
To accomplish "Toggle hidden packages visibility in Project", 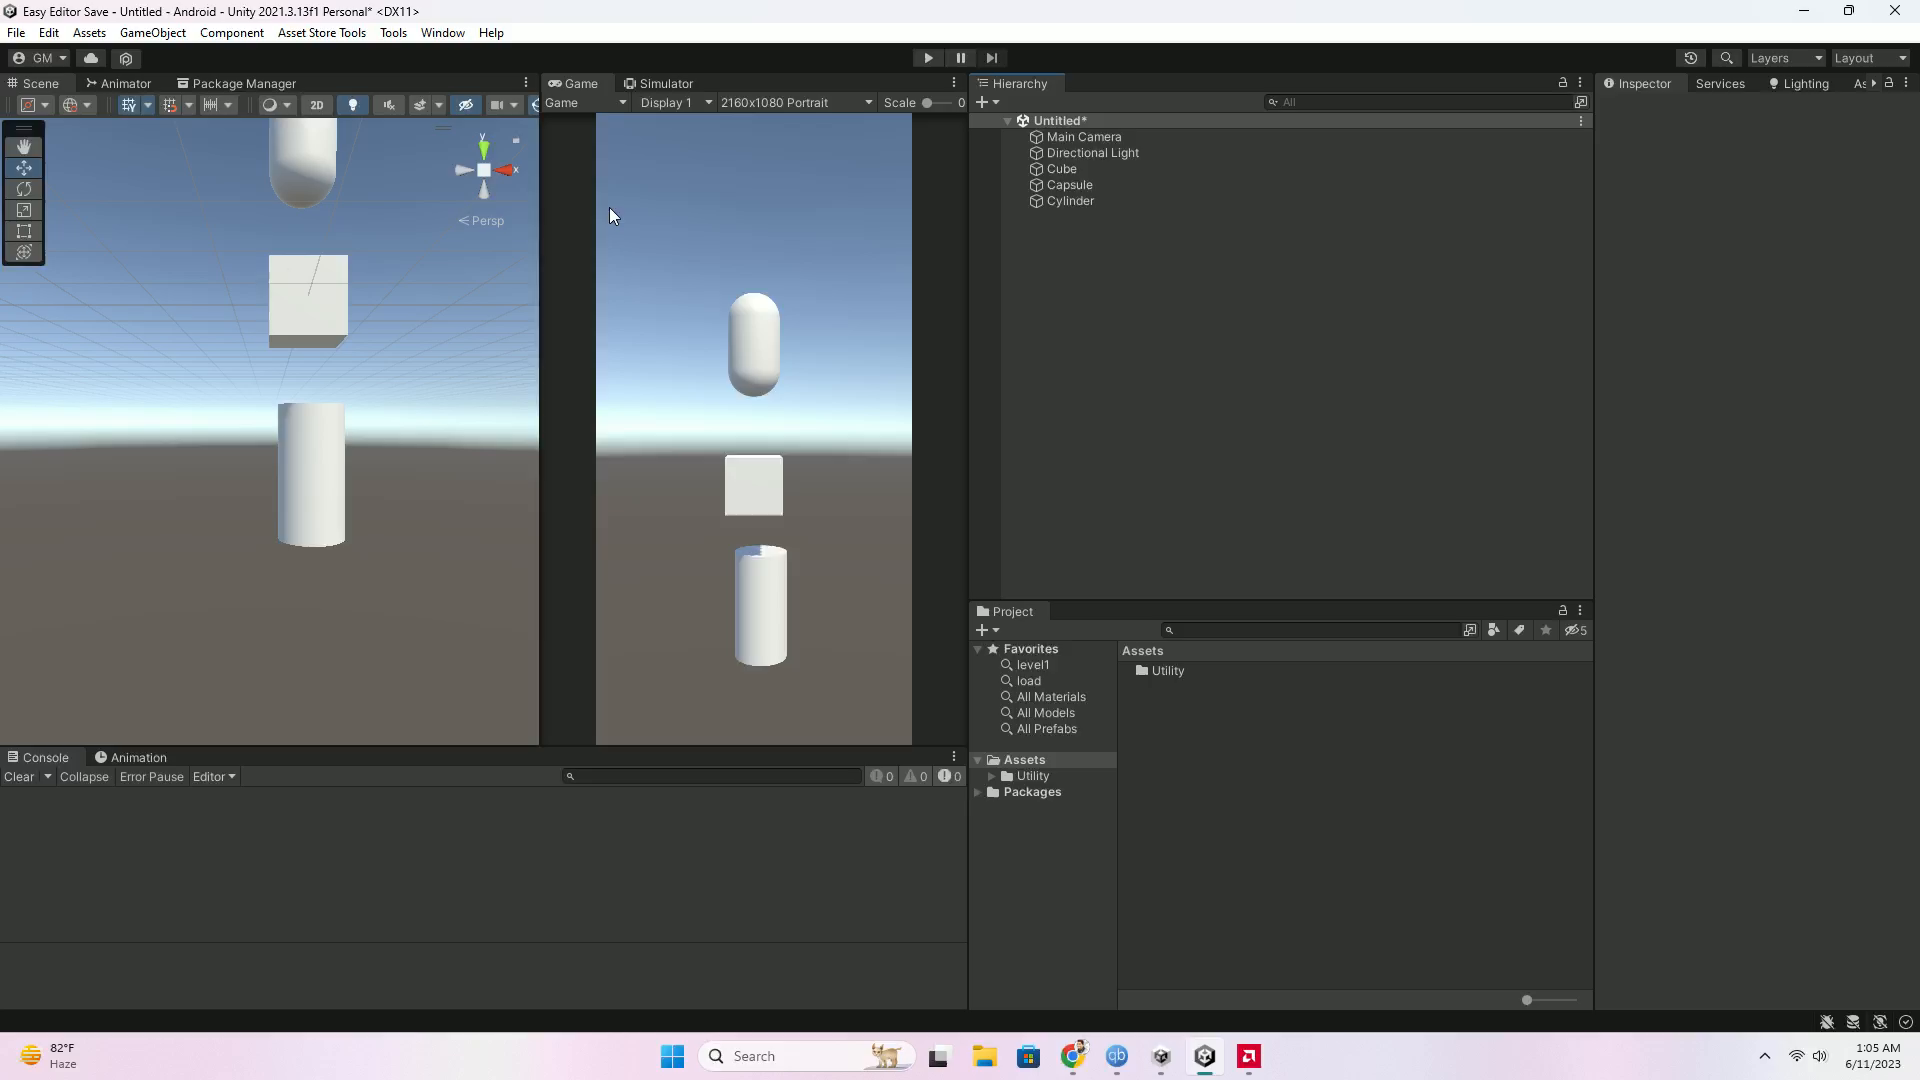I will click(x=1576, y=630).
